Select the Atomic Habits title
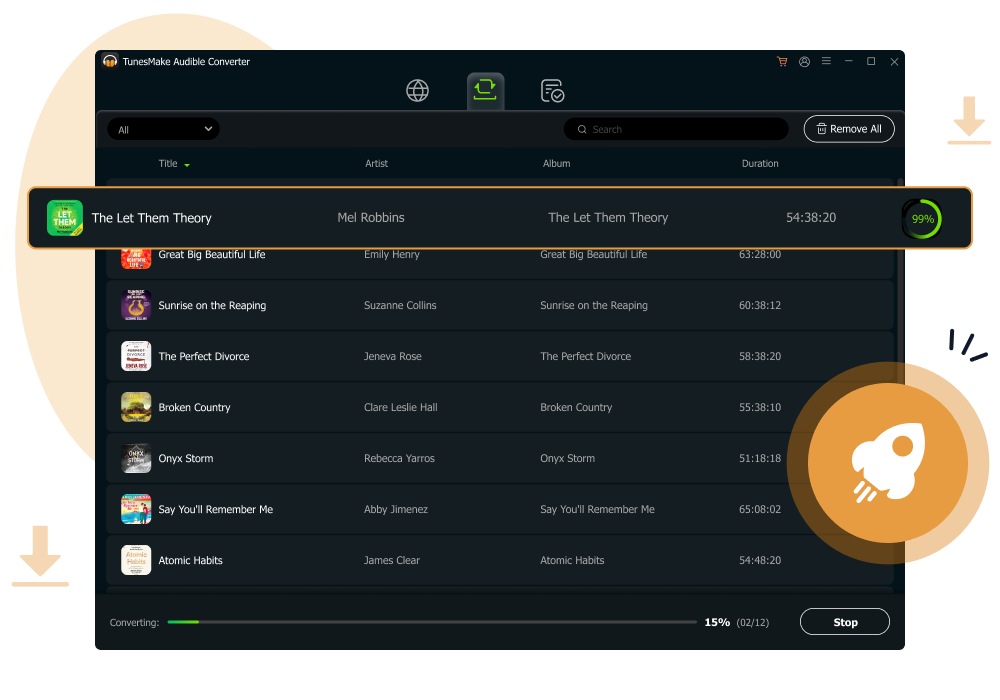Screen dimensions: 1000x700 [x=190, y=560]
